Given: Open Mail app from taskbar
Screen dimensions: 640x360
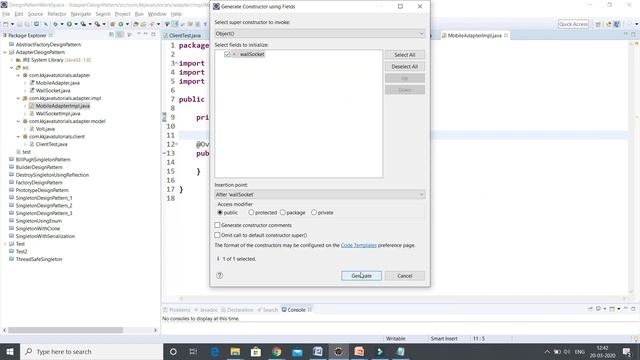Looking at the screenshot, I should tap(298, 351).
